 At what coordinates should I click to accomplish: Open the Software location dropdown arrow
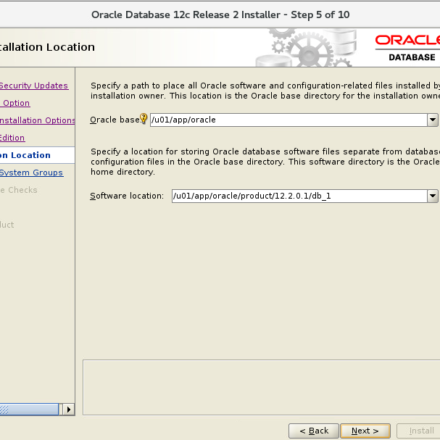(432, 196)
